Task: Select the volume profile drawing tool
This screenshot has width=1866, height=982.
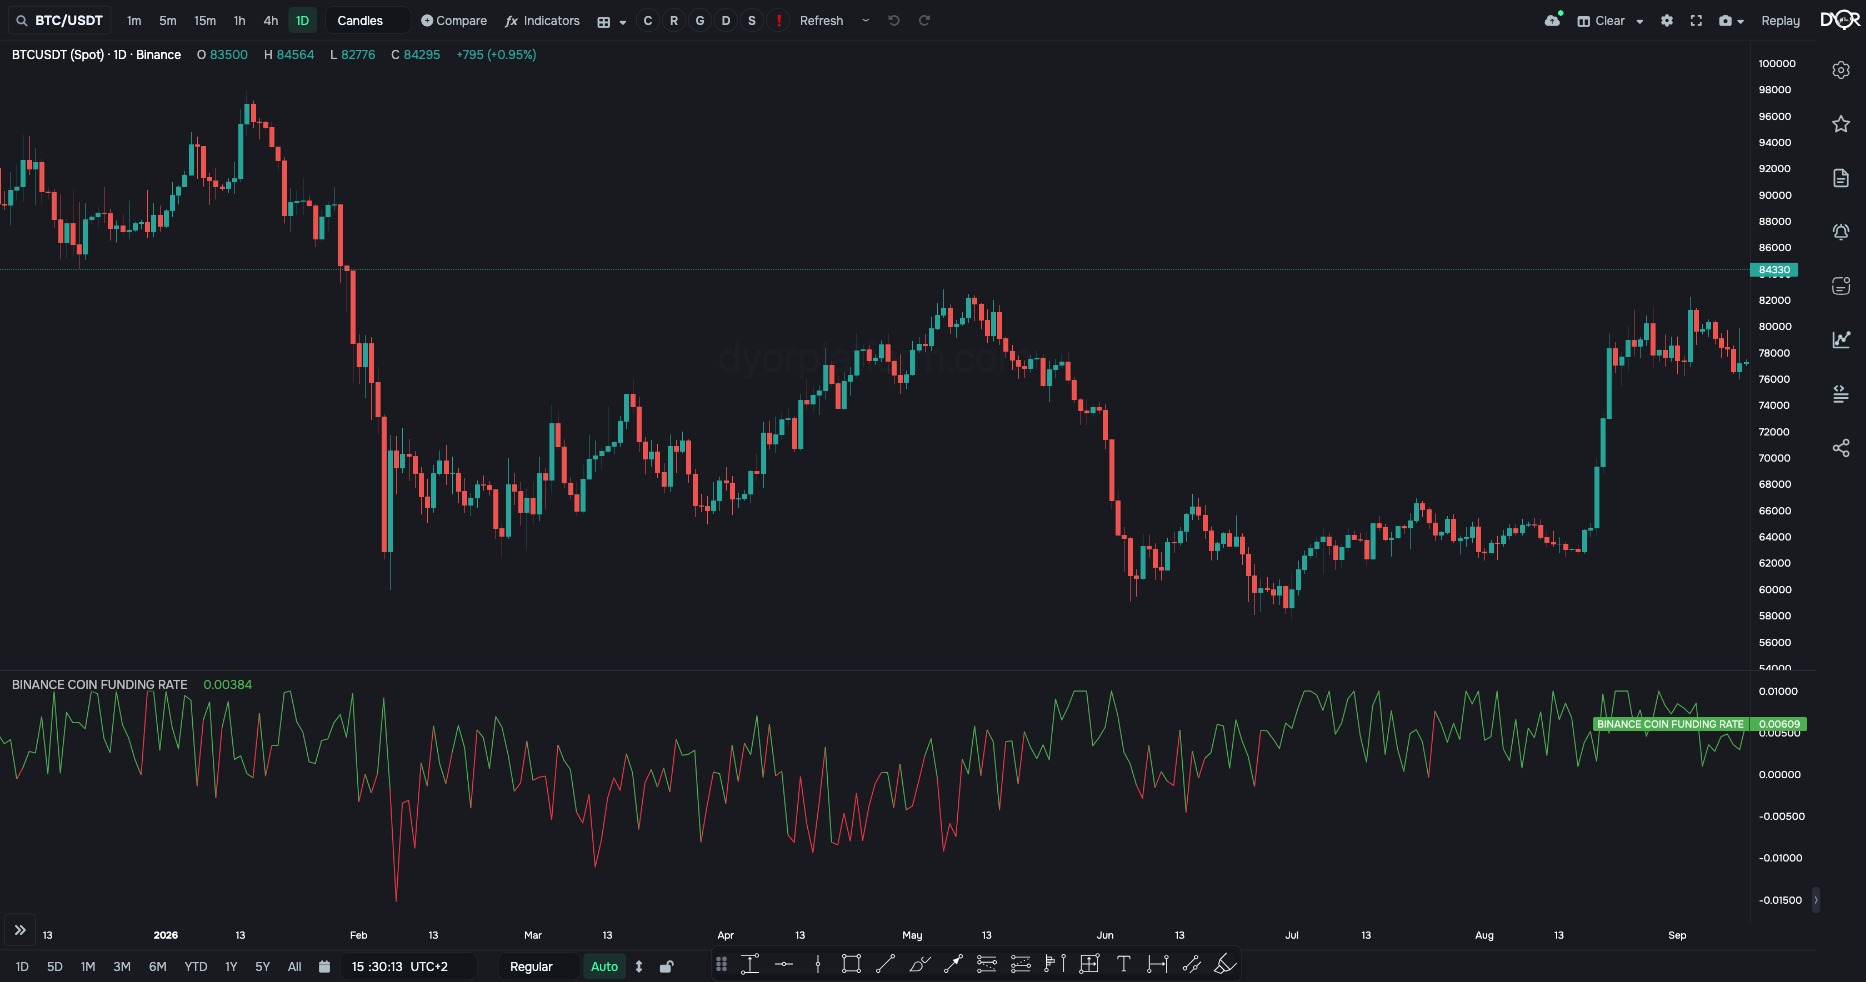Action: (1055, 964)
